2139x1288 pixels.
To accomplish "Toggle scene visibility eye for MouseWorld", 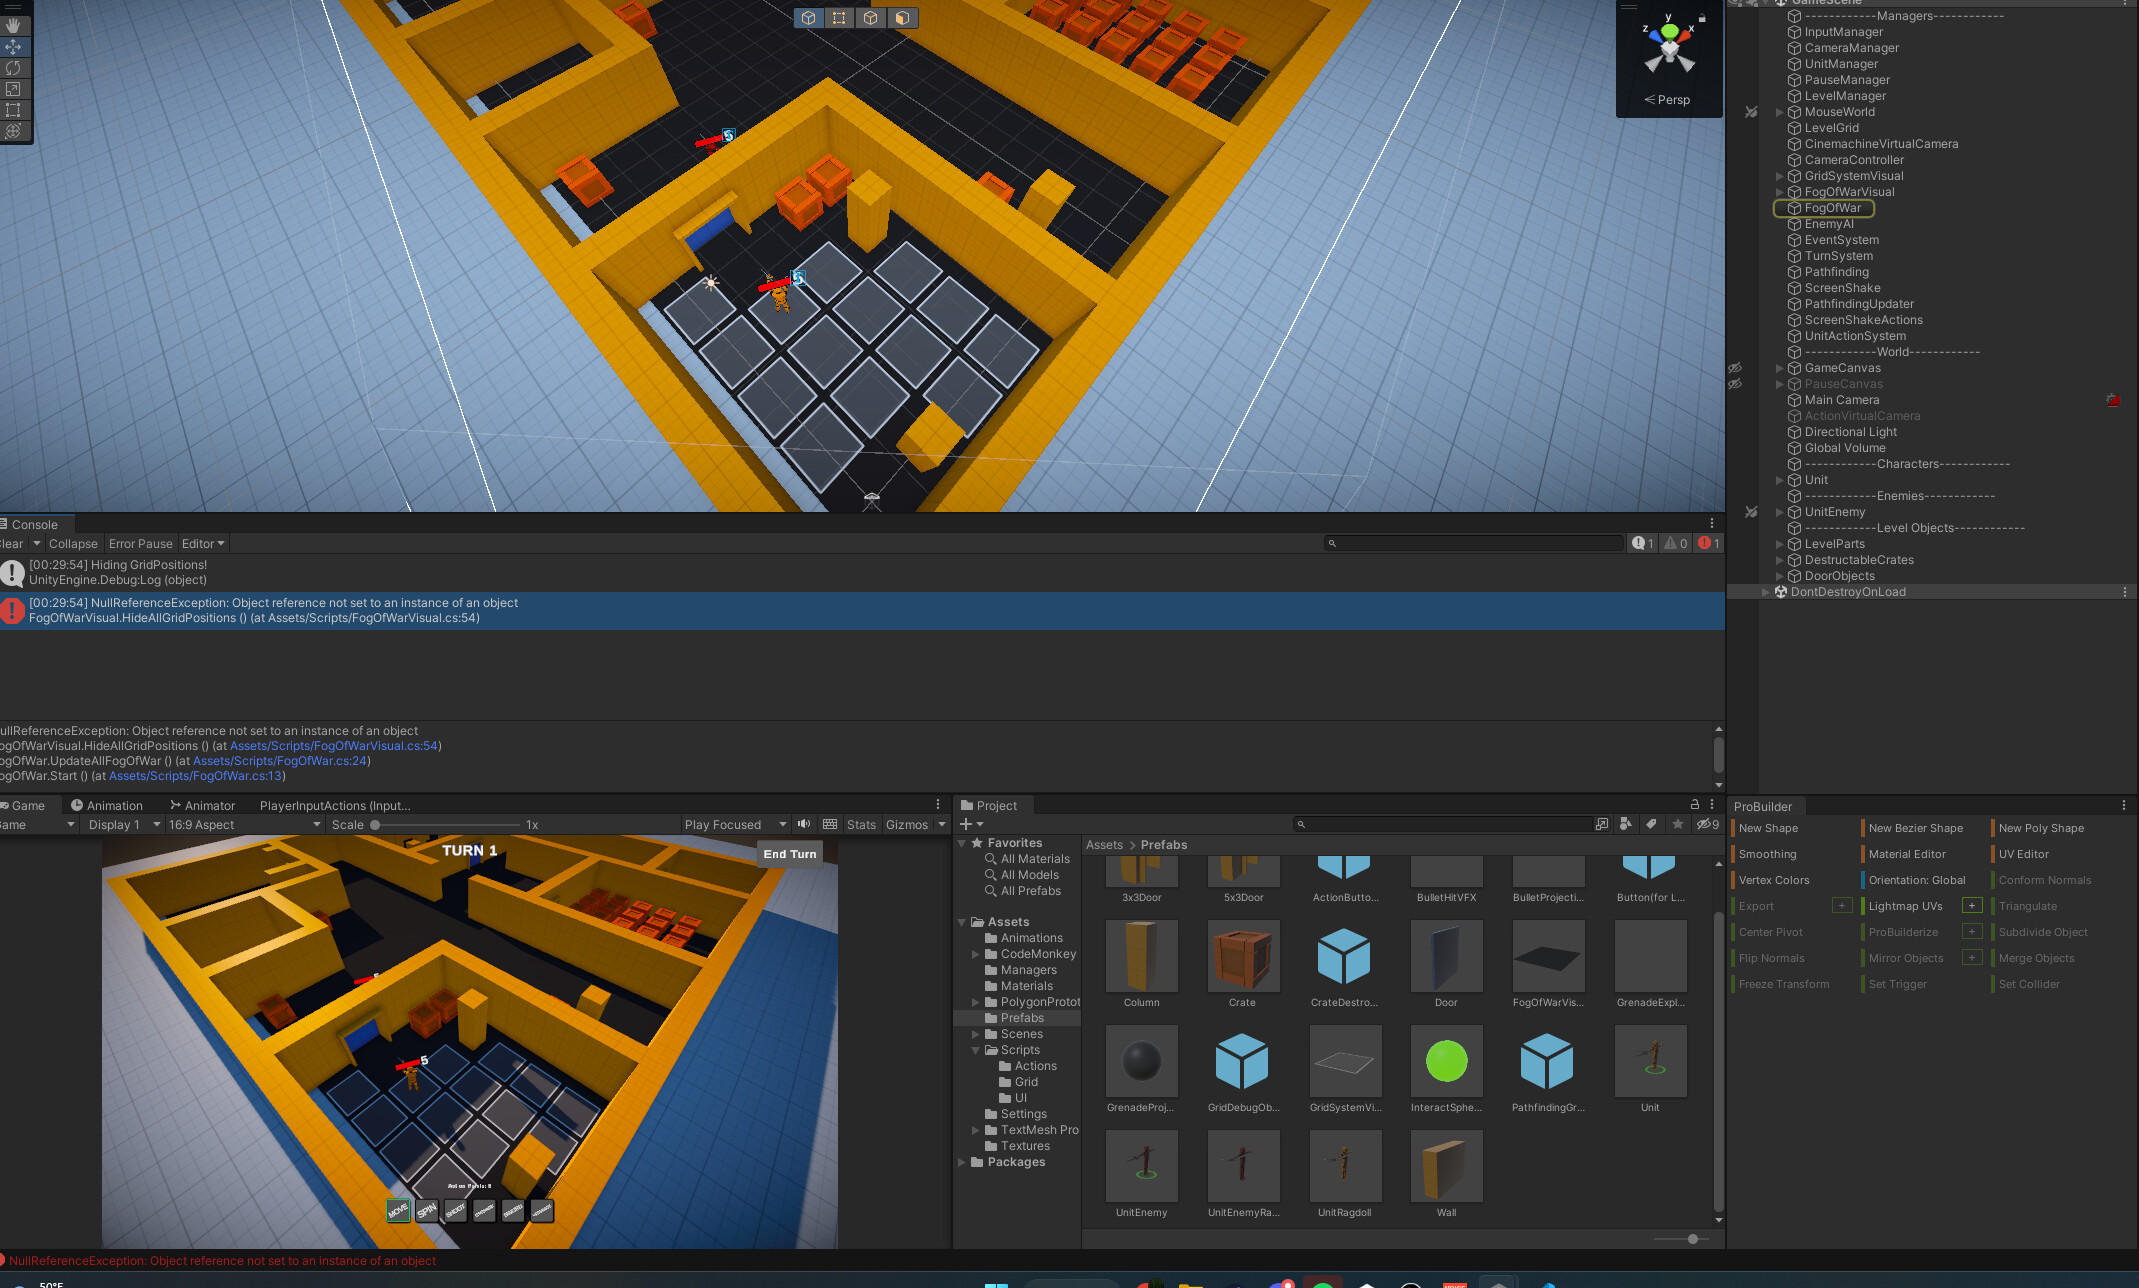I will [x=1751, y=112].
